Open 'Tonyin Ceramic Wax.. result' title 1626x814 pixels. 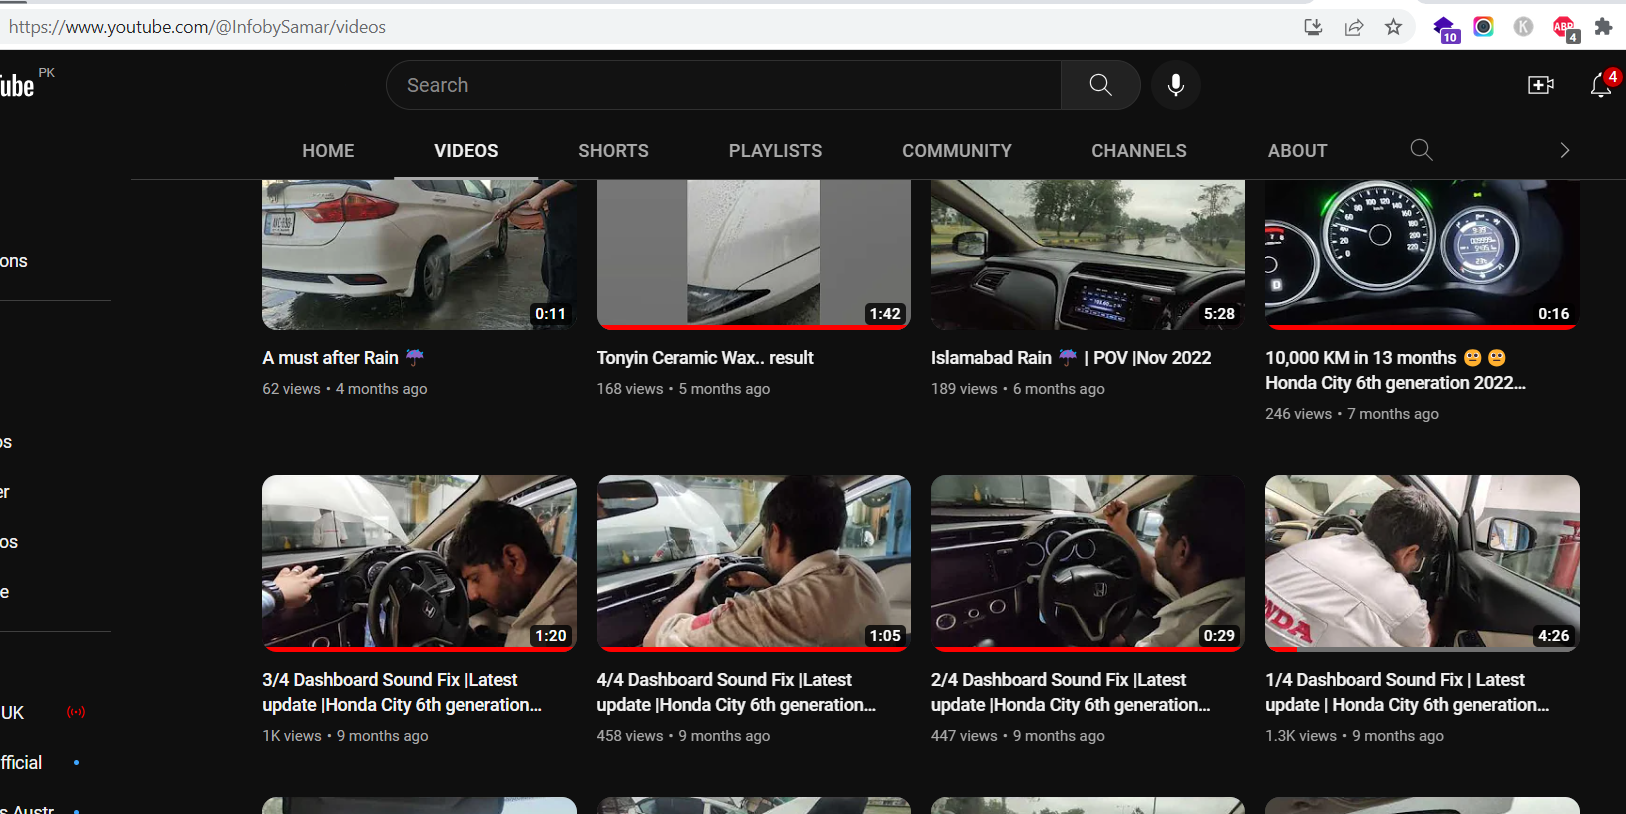[705, 358]
